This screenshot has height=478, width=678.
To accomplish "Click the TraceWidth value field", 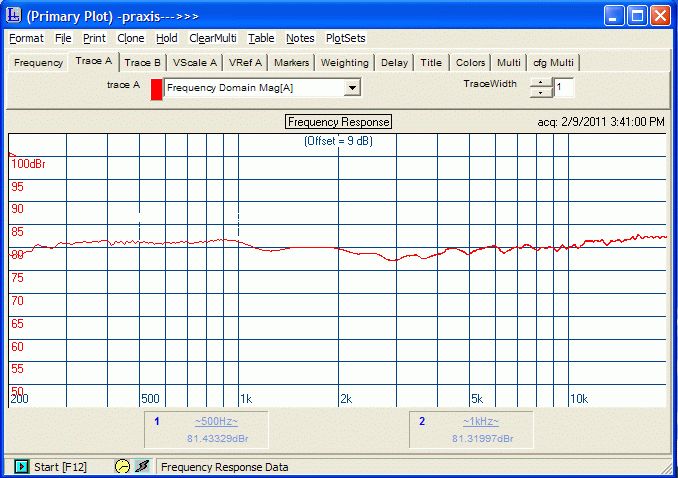I will pos(563,87).
